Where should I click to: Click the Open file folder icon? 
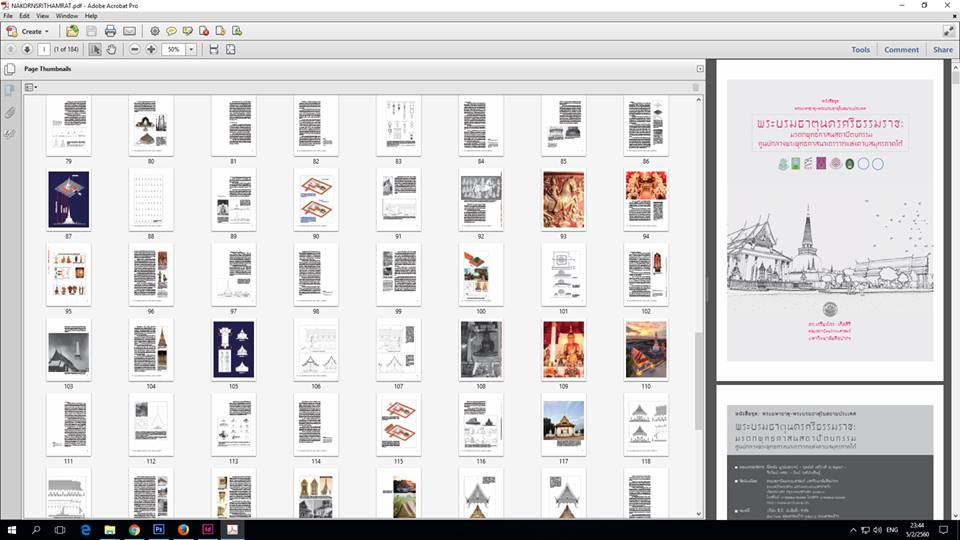tap(72, 31)
